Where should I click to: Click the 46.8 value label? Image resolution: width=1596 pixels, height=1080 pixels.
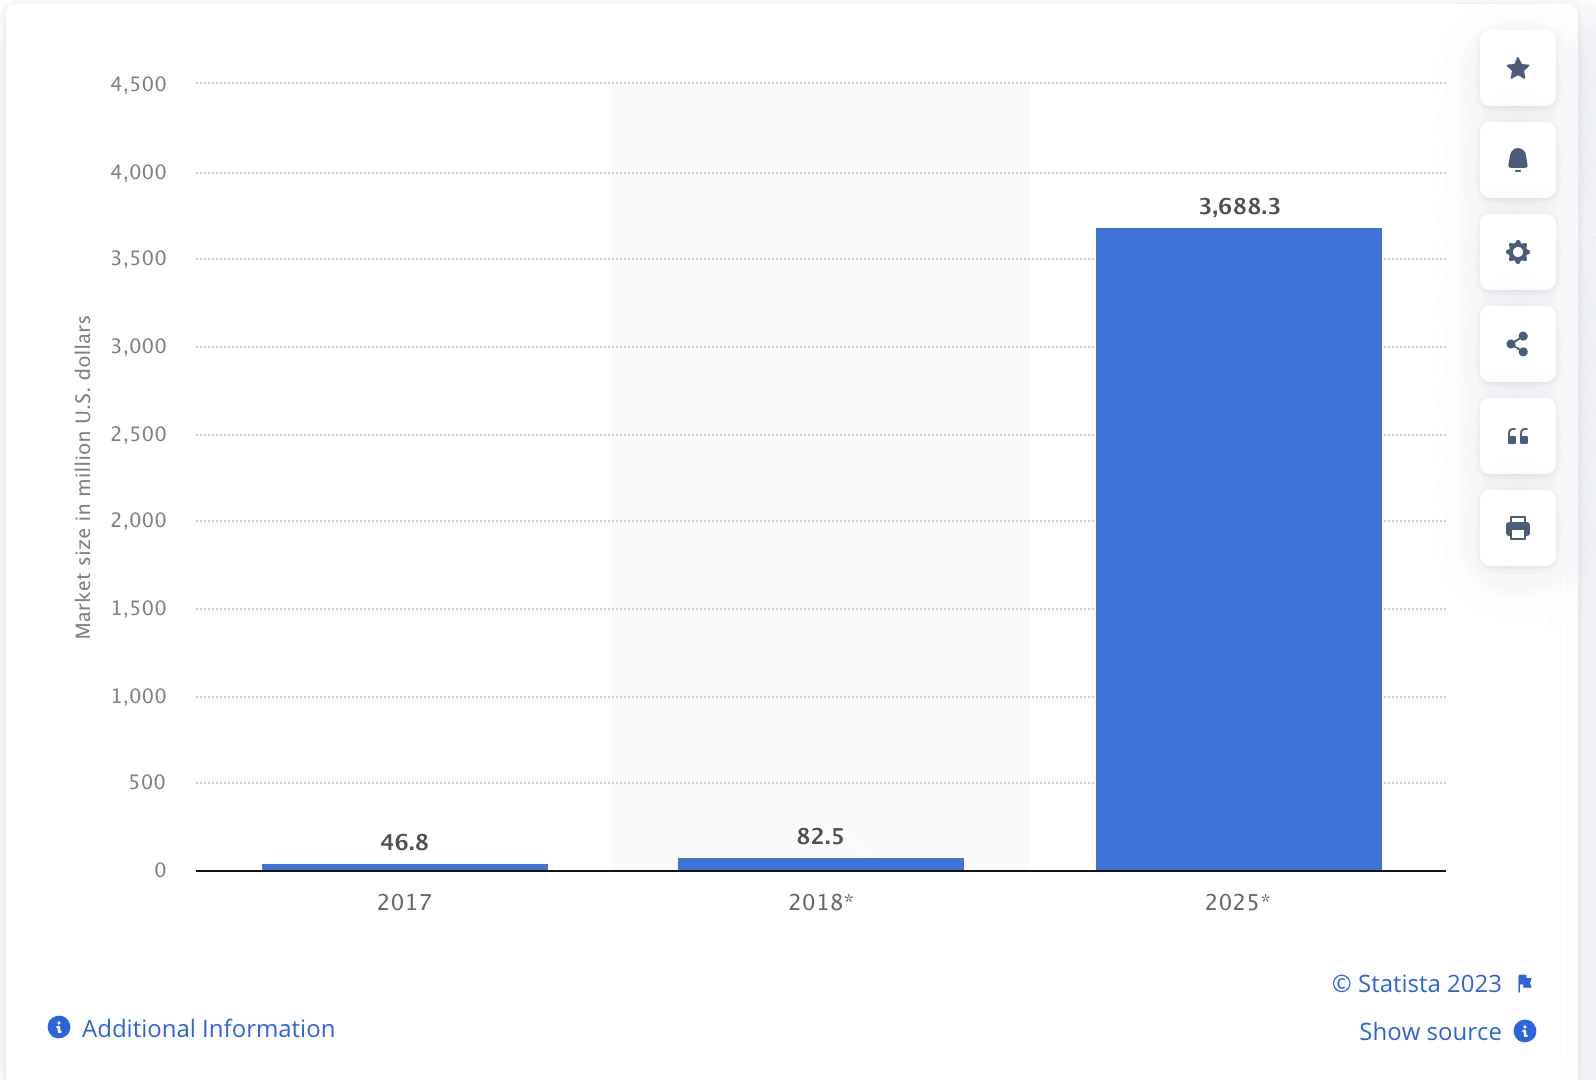pyautogui.click(x=405, y=843)
